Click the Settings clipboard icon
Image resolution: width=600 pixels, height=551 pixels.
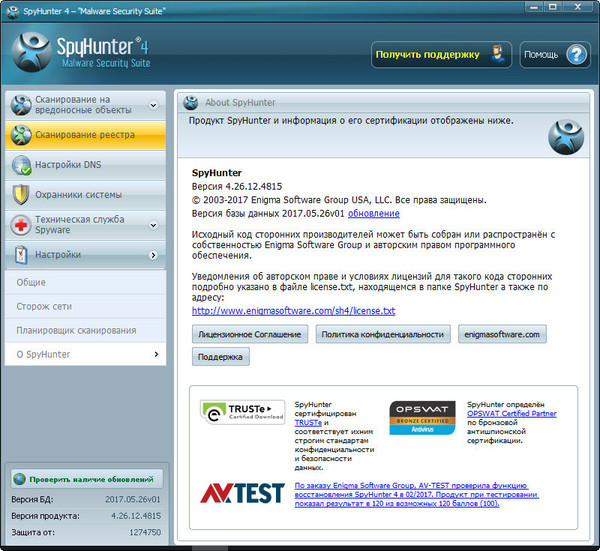21,255
